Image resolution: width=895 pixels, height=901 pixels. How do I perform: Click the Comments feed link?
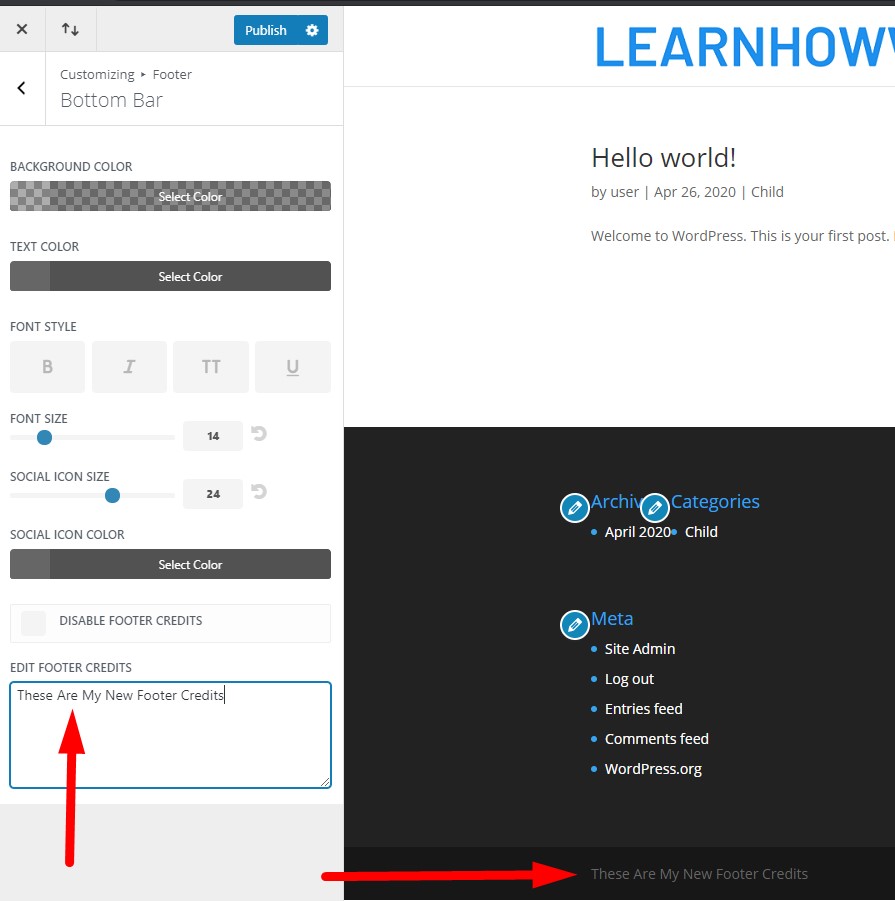[x=657, y=739]
